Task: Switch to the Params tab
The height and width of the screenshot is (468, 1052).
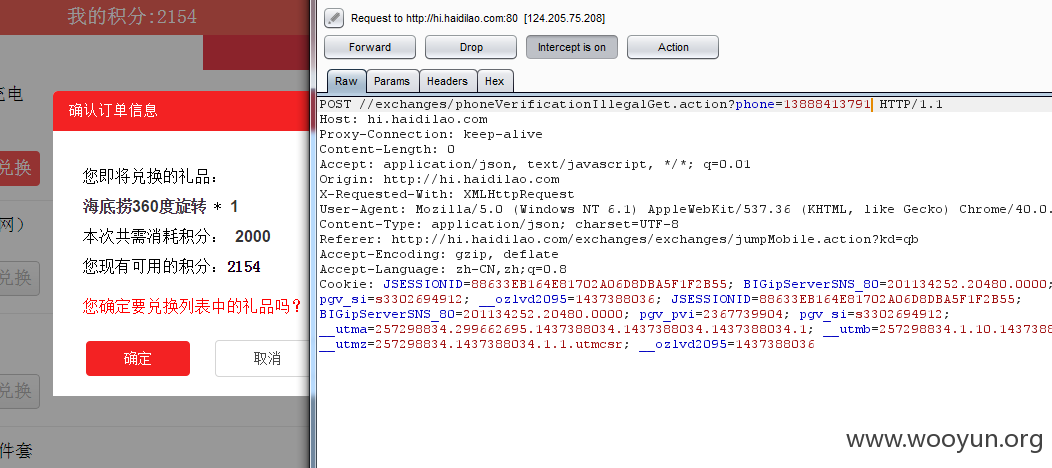Action: tap(392, 81)
